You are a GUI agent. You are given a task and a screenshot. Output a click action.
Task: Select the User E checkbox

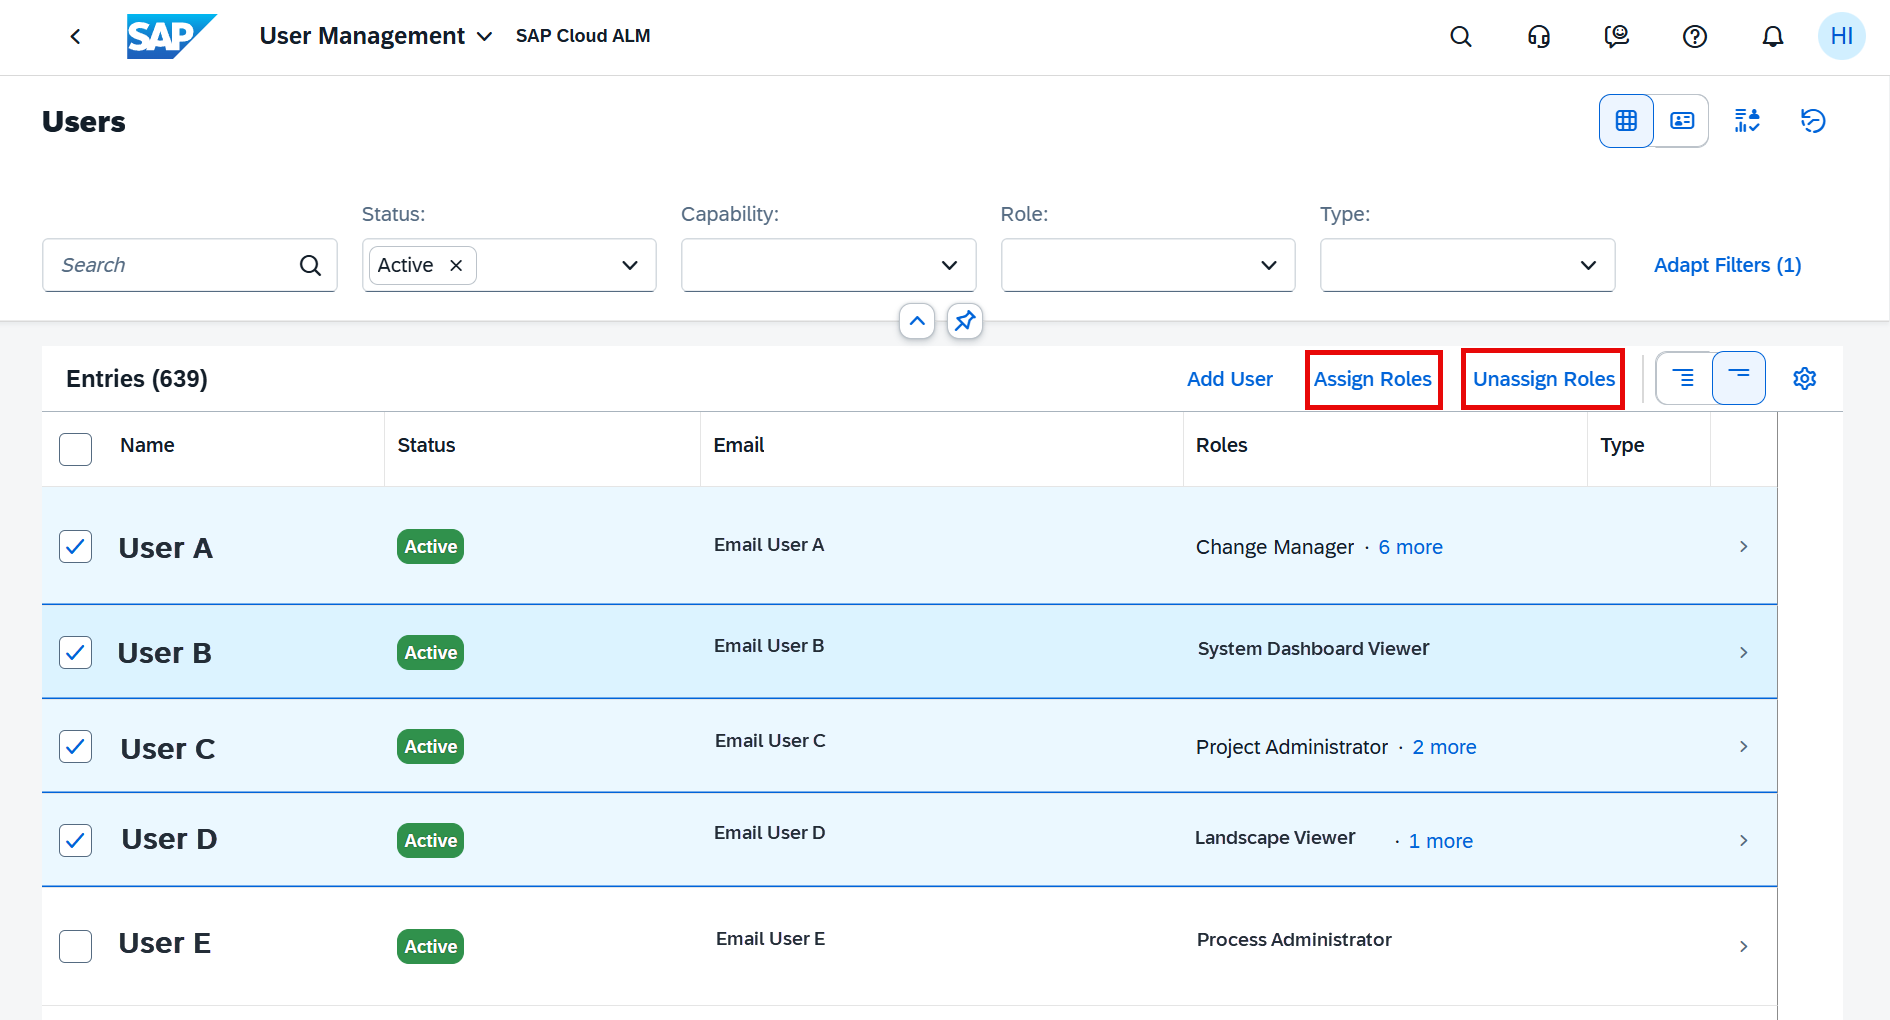pos(76,946)
